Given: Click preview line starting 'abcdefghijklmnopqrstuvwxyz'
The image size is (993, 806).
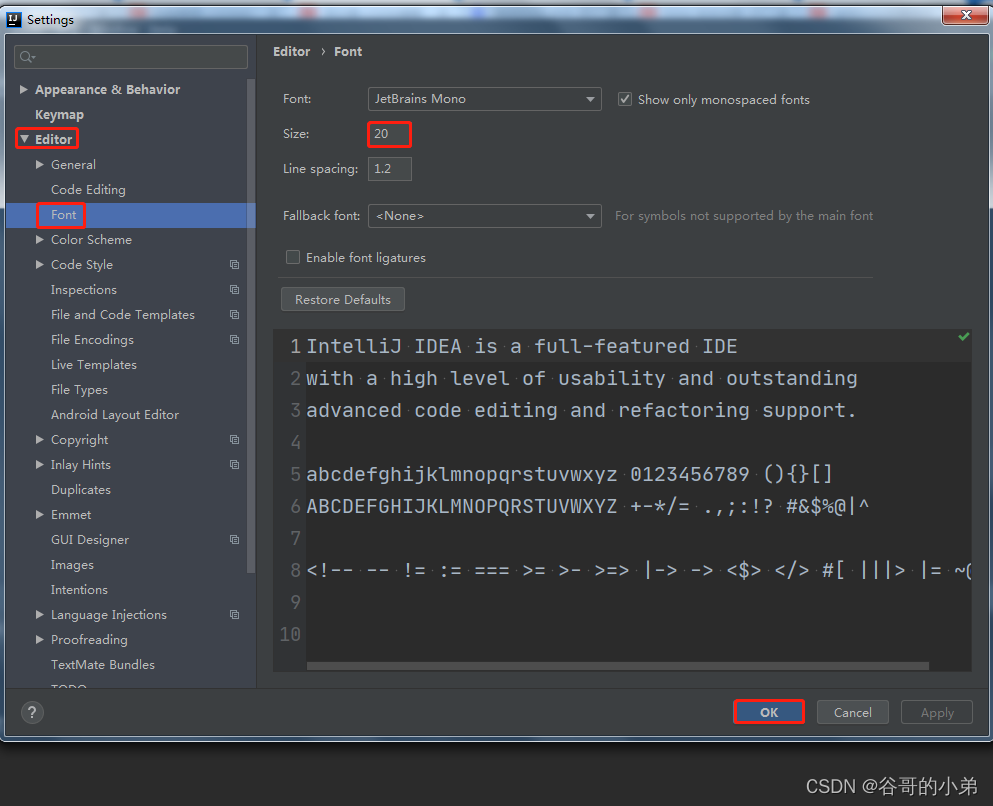Looking at the screenshot, I should point(569,474).
